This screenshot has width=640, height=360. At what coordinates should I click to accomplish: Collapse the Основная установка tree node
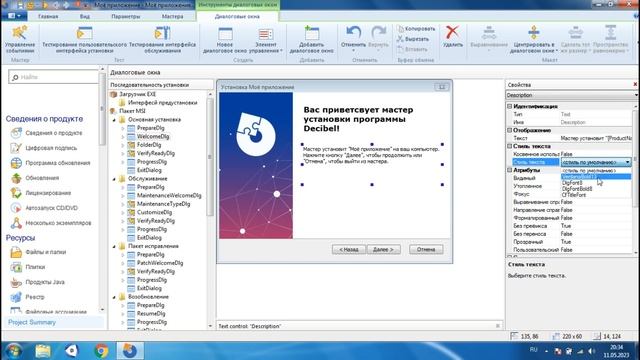[x=114, y=120]
